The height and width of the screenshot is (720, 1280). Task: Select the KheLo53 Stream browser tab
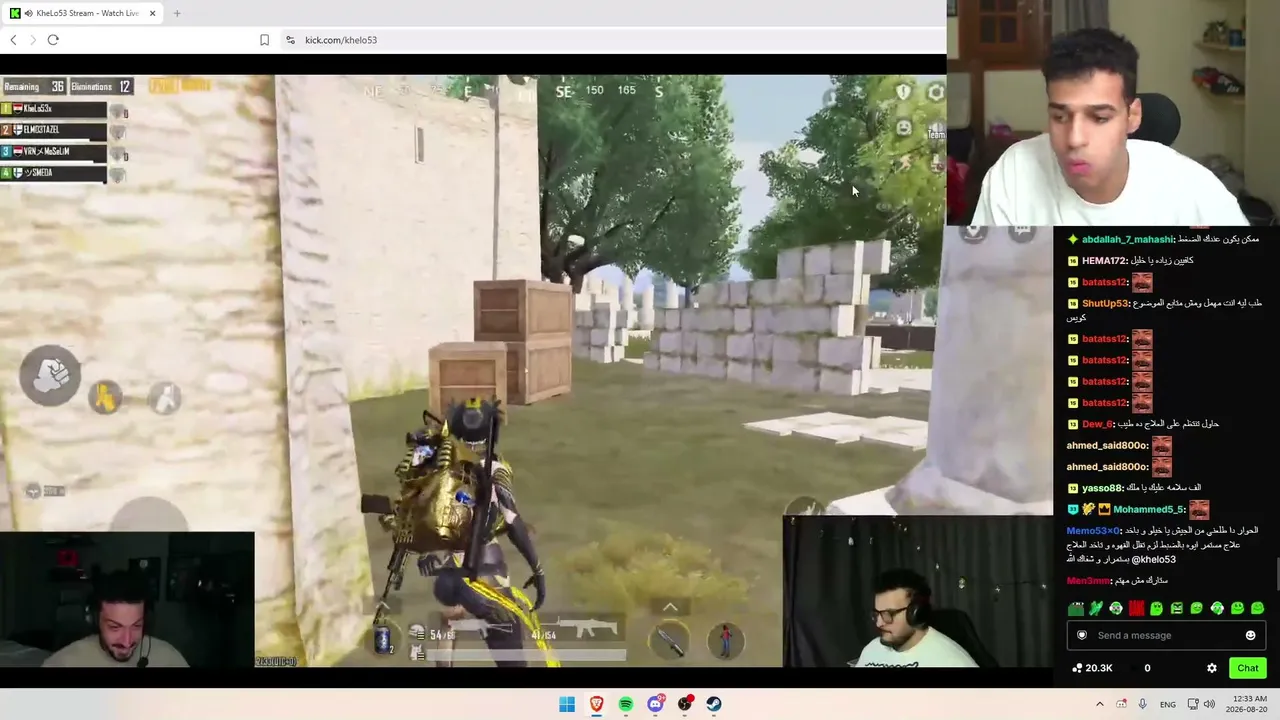pos(84,13)
